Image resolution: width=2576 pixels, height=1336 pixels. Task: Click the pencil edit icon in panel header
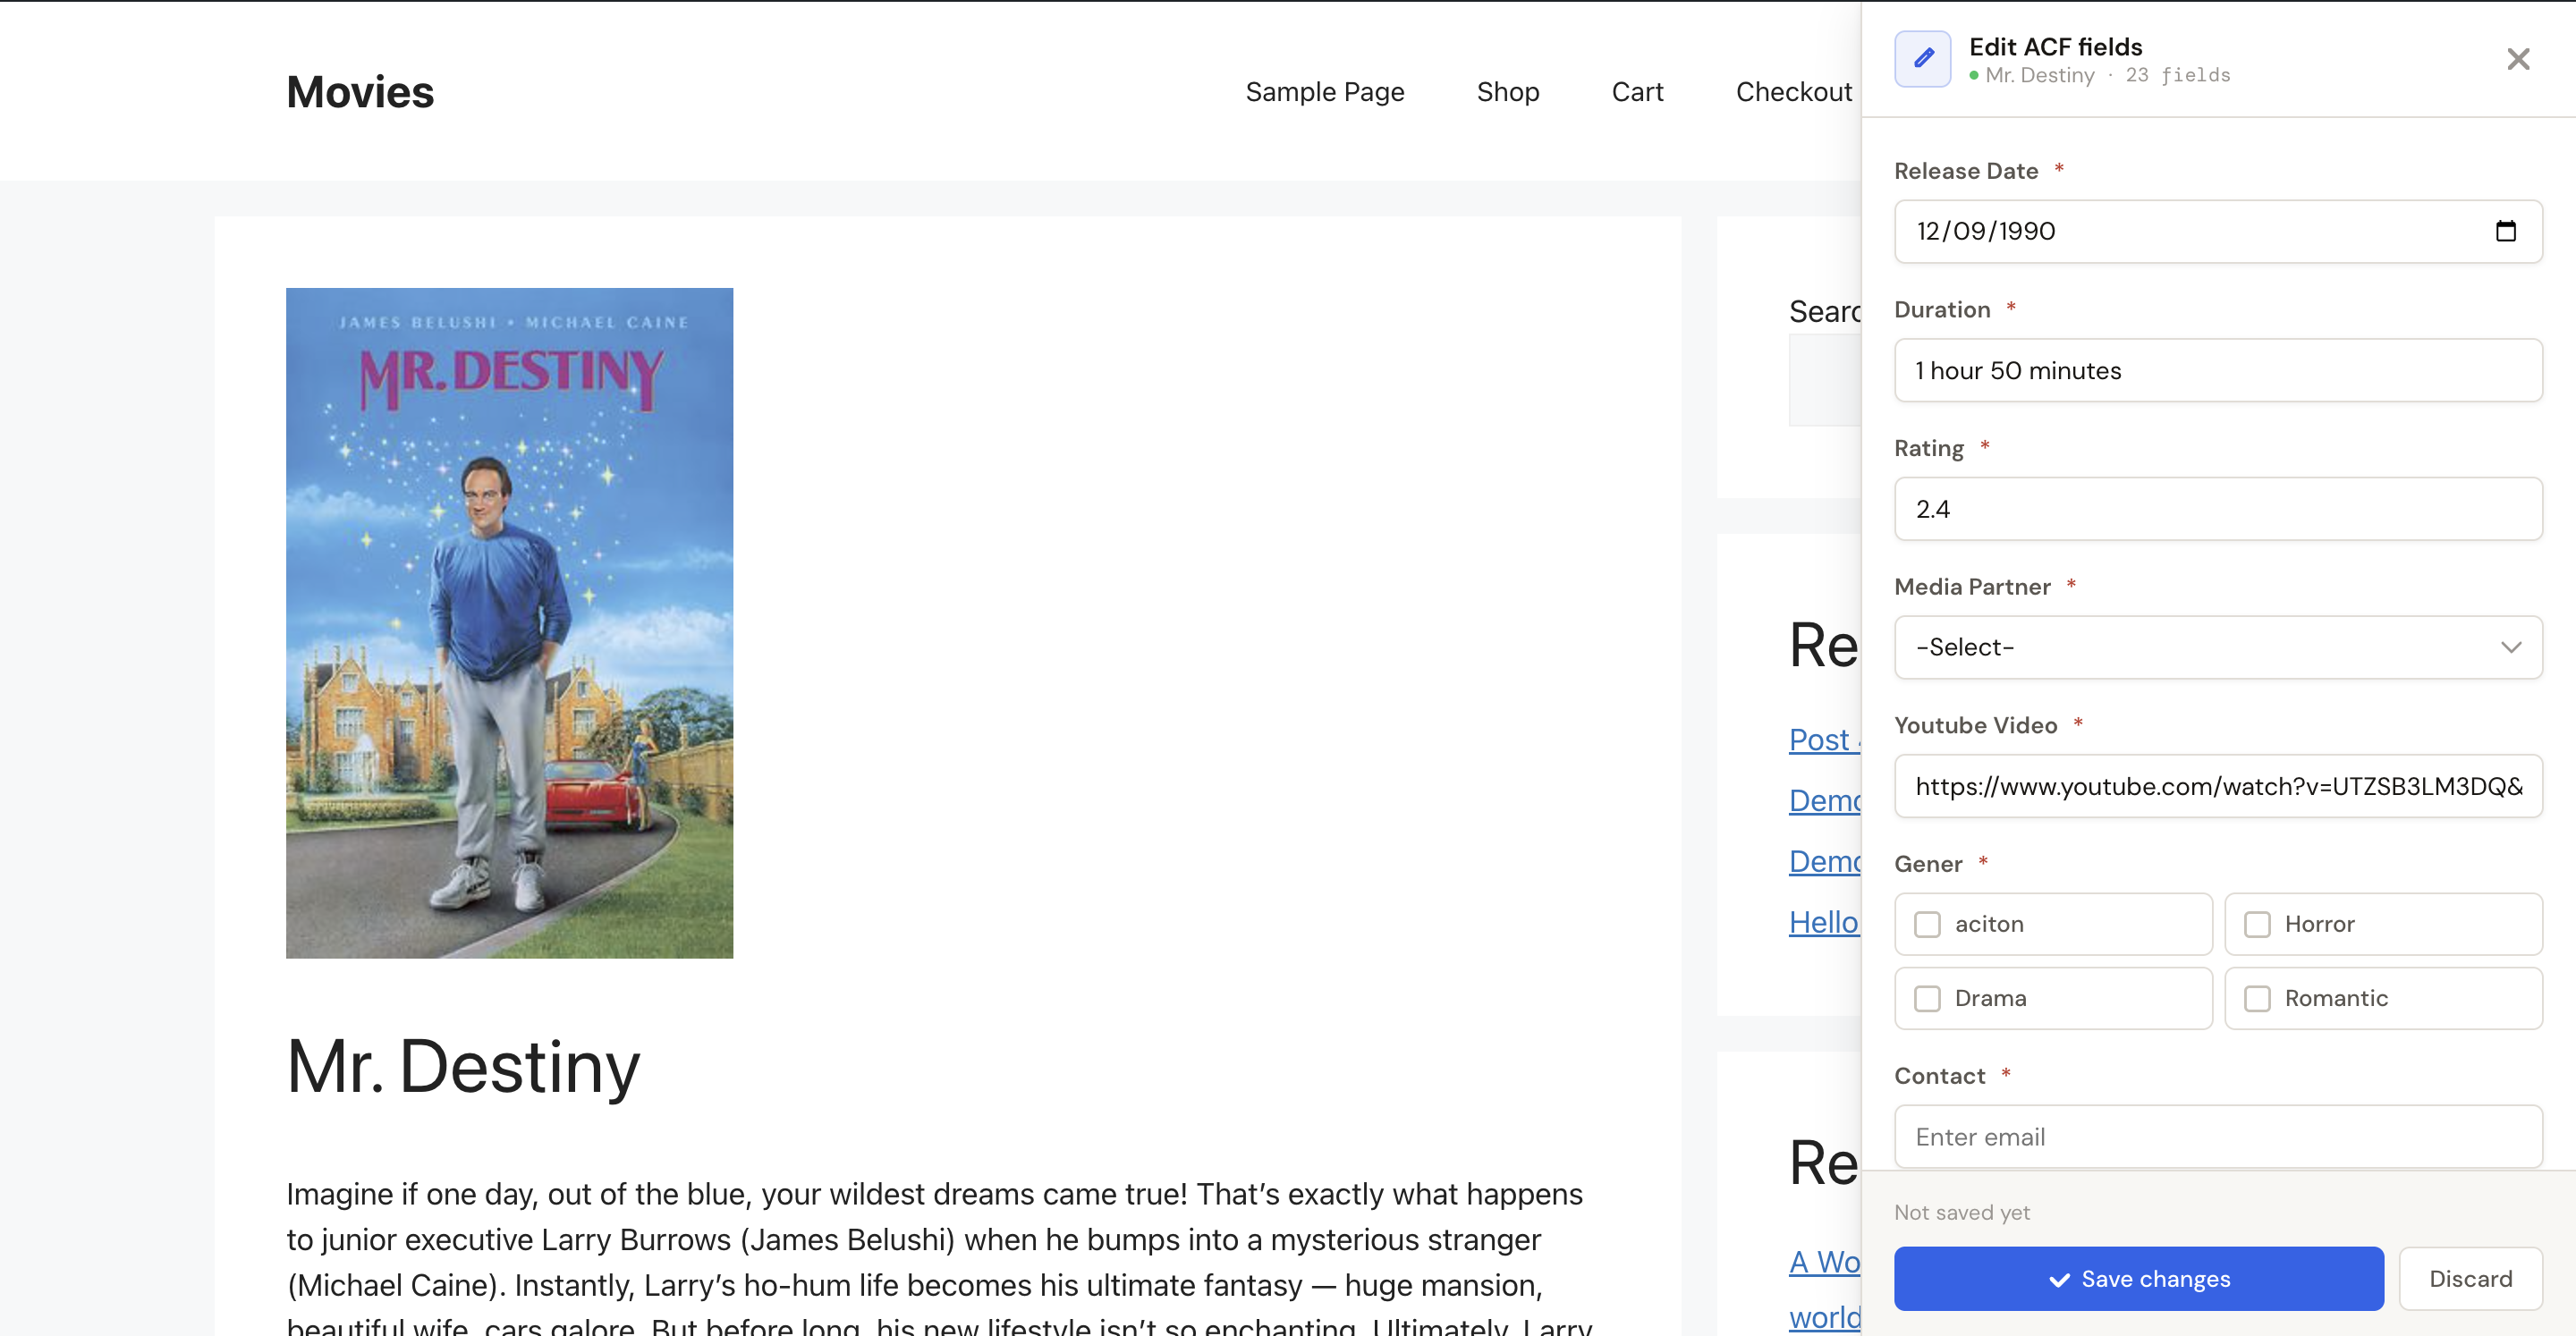[1922, 59]
